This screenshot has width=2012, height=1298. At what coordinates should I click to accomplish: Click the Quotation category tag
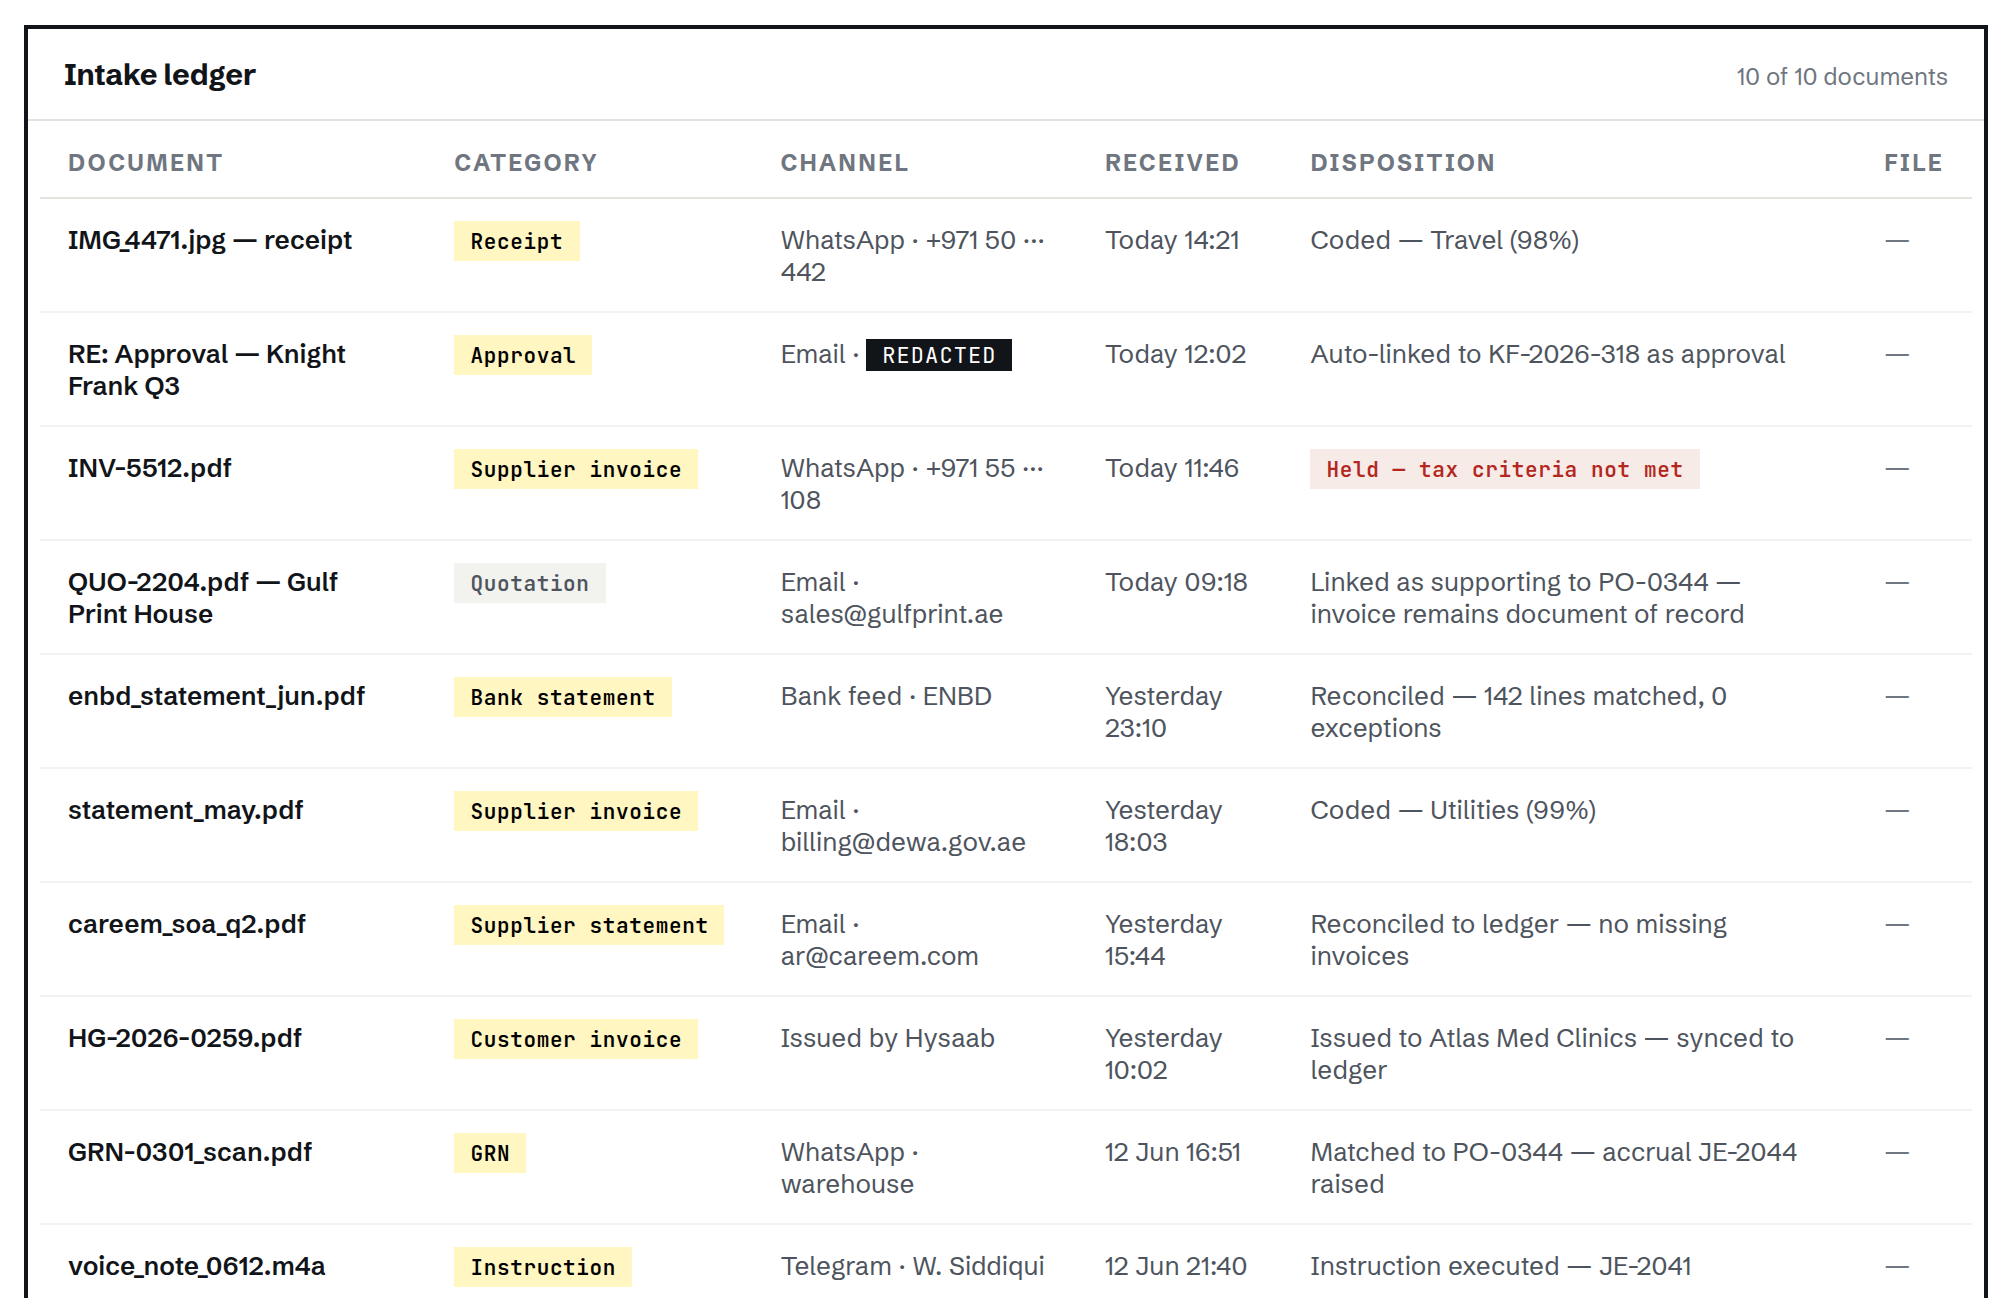(529, 583)
